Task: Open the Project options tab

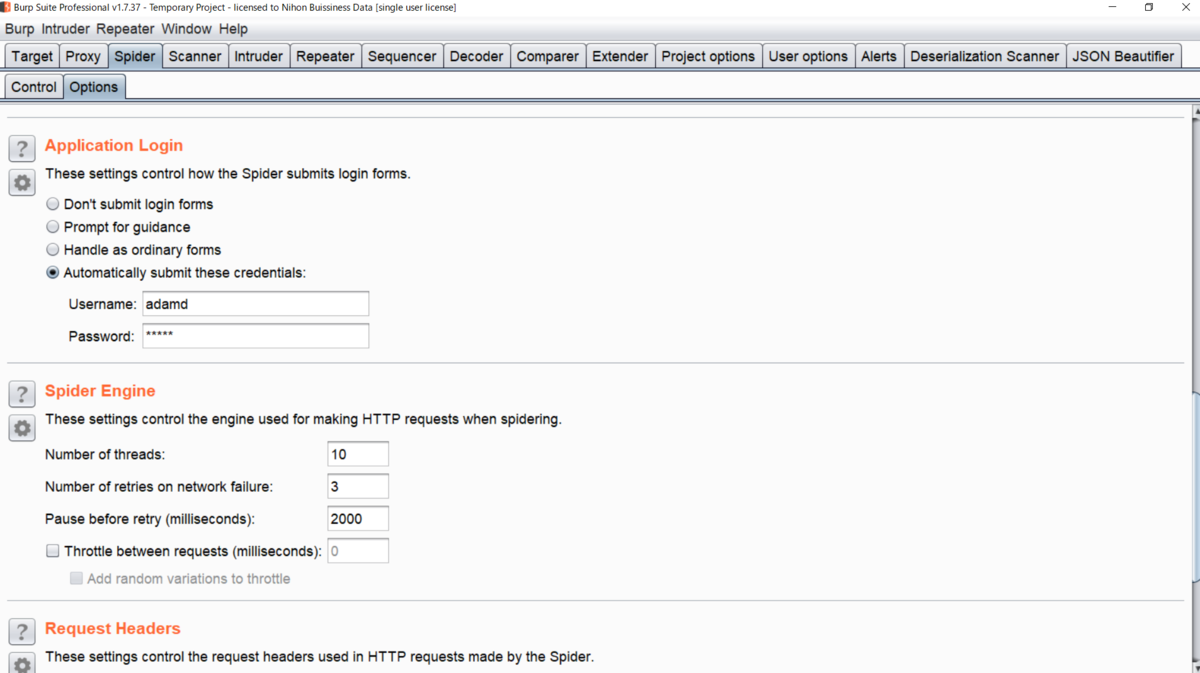Action: coord(708,56)
